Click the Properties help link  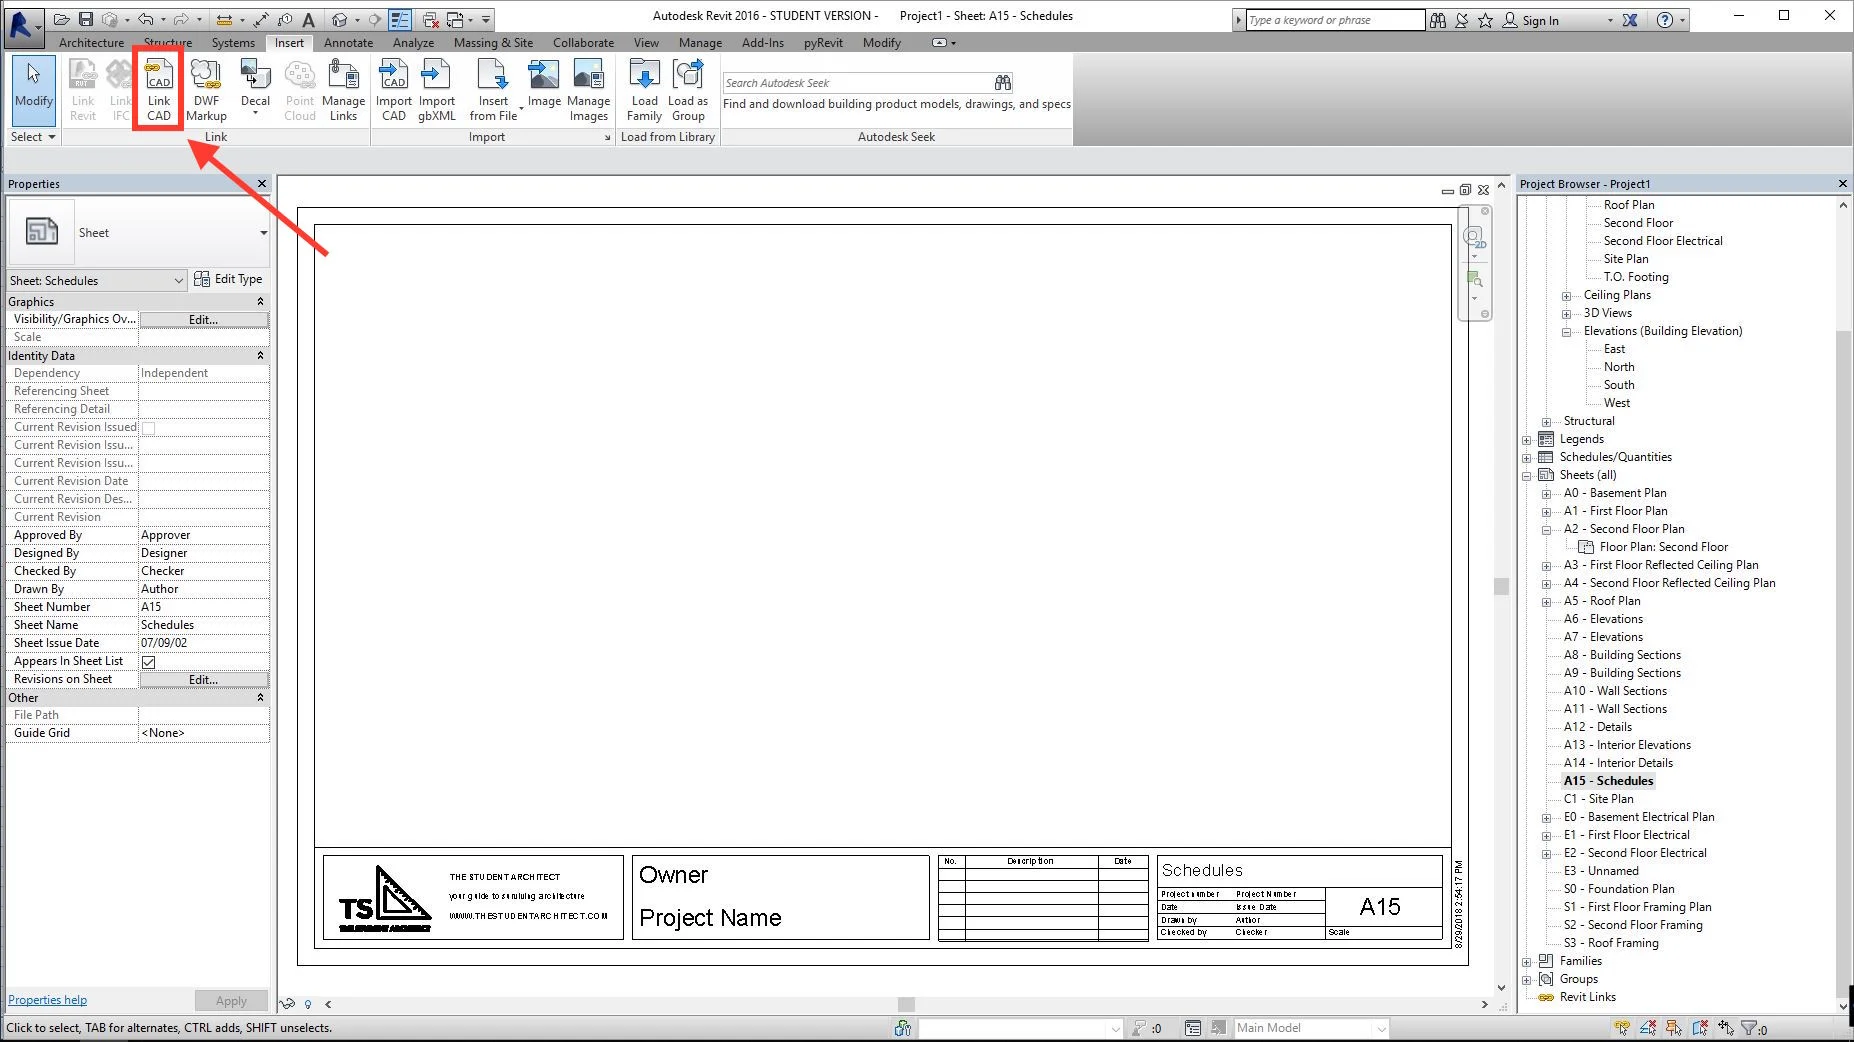(x=46, y=999)
